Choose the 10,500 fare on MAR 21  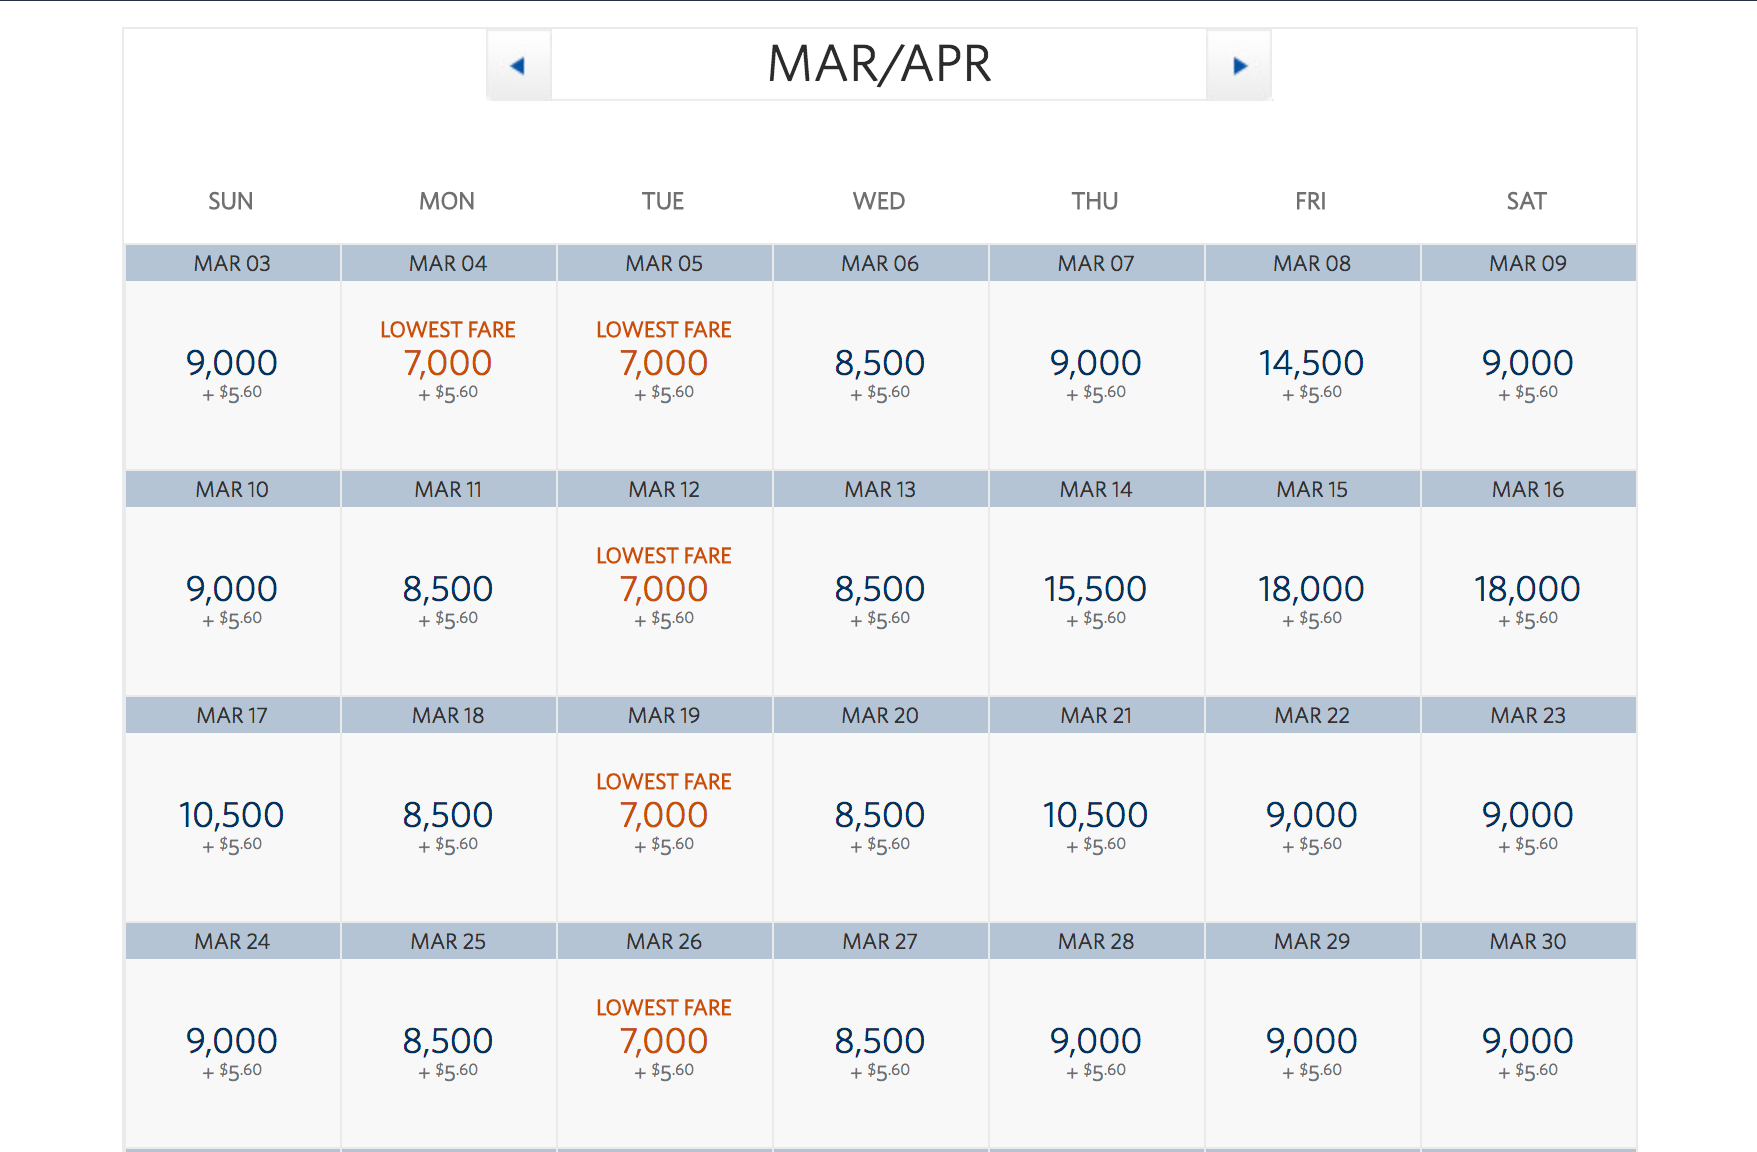(x=1095, y=816)
